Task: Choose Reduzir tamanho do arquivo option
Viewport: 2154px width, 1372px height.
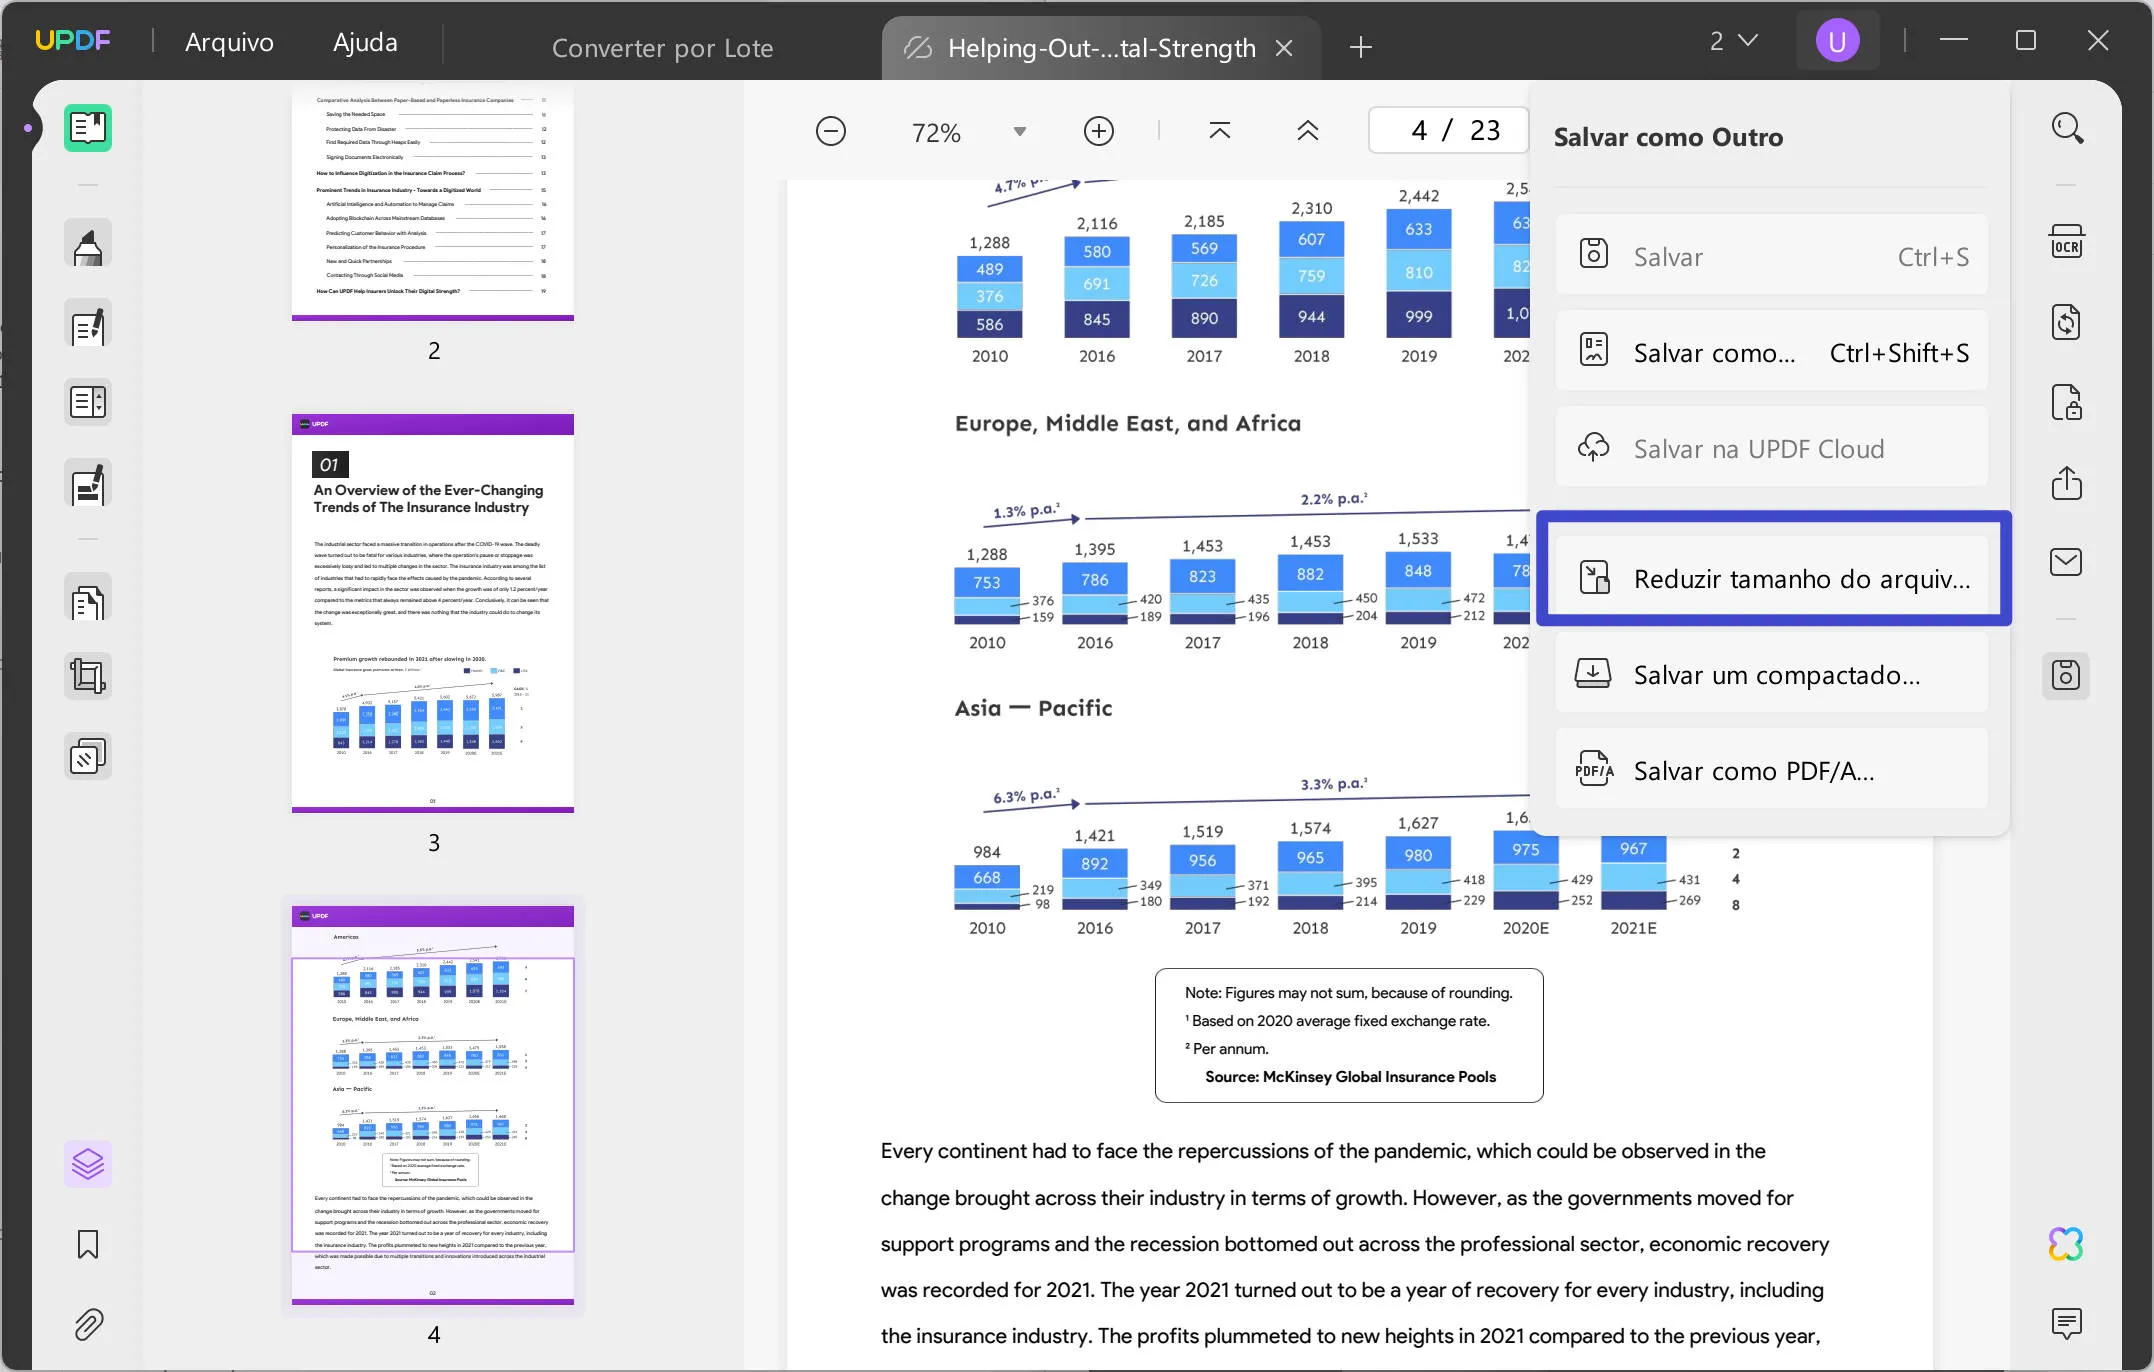Action: coord(1773,578)
